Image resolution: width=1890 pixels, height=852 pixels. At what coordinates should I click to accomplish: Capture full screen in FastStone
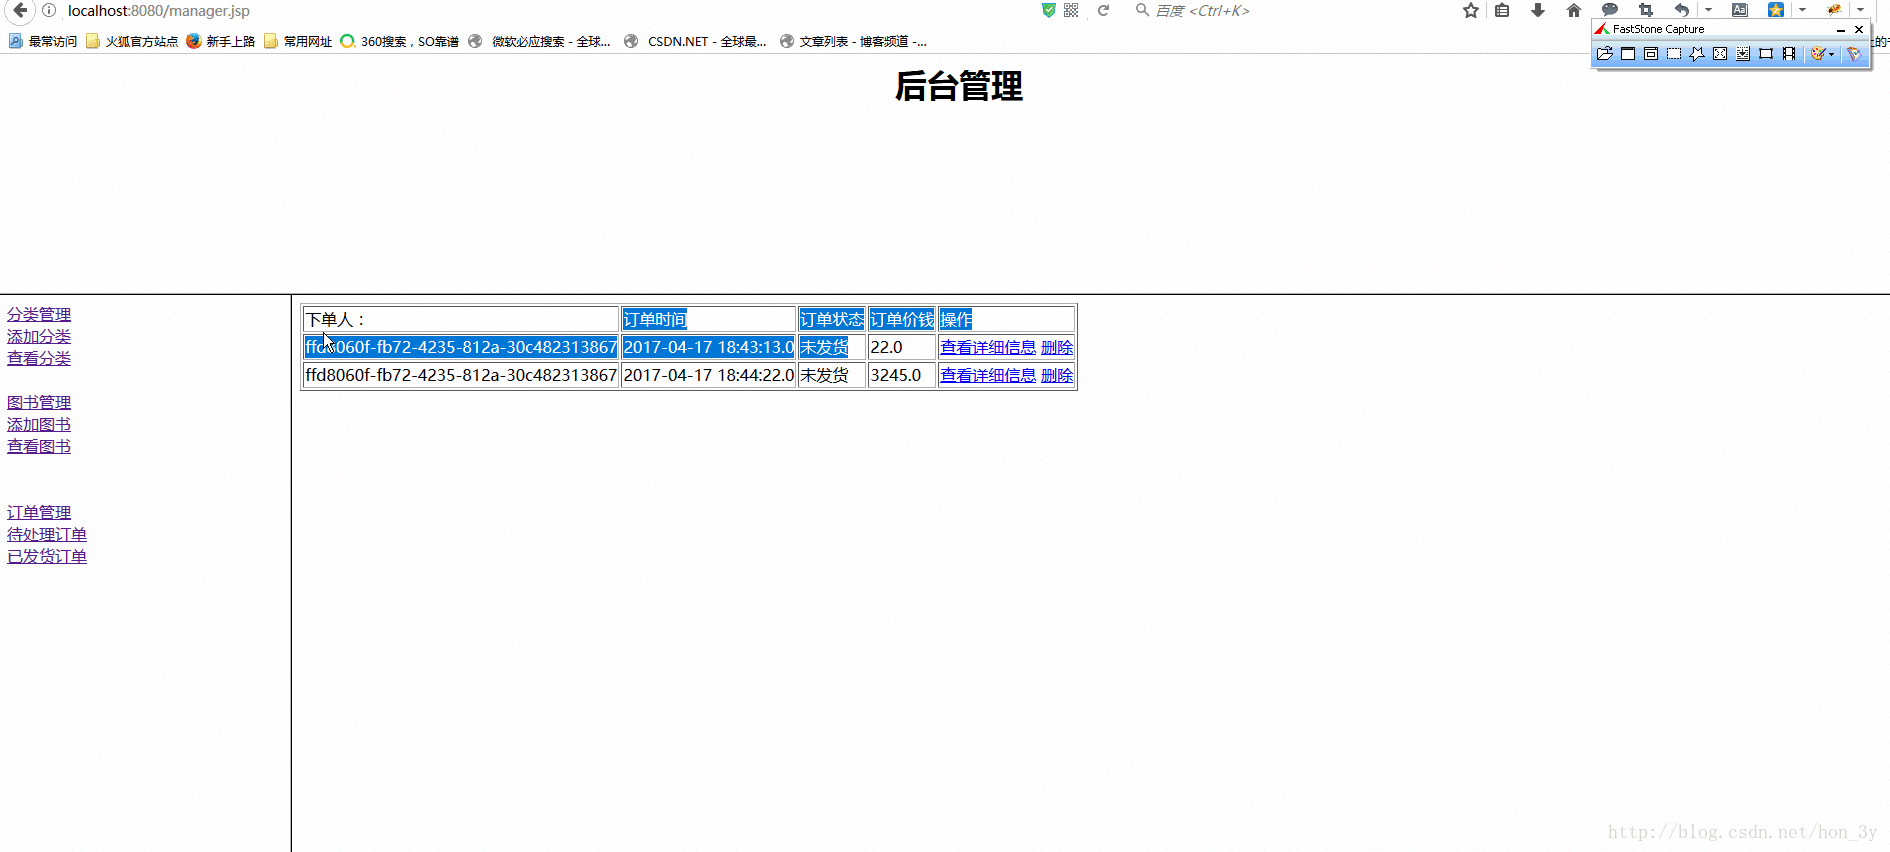[x=1720, y=54]
